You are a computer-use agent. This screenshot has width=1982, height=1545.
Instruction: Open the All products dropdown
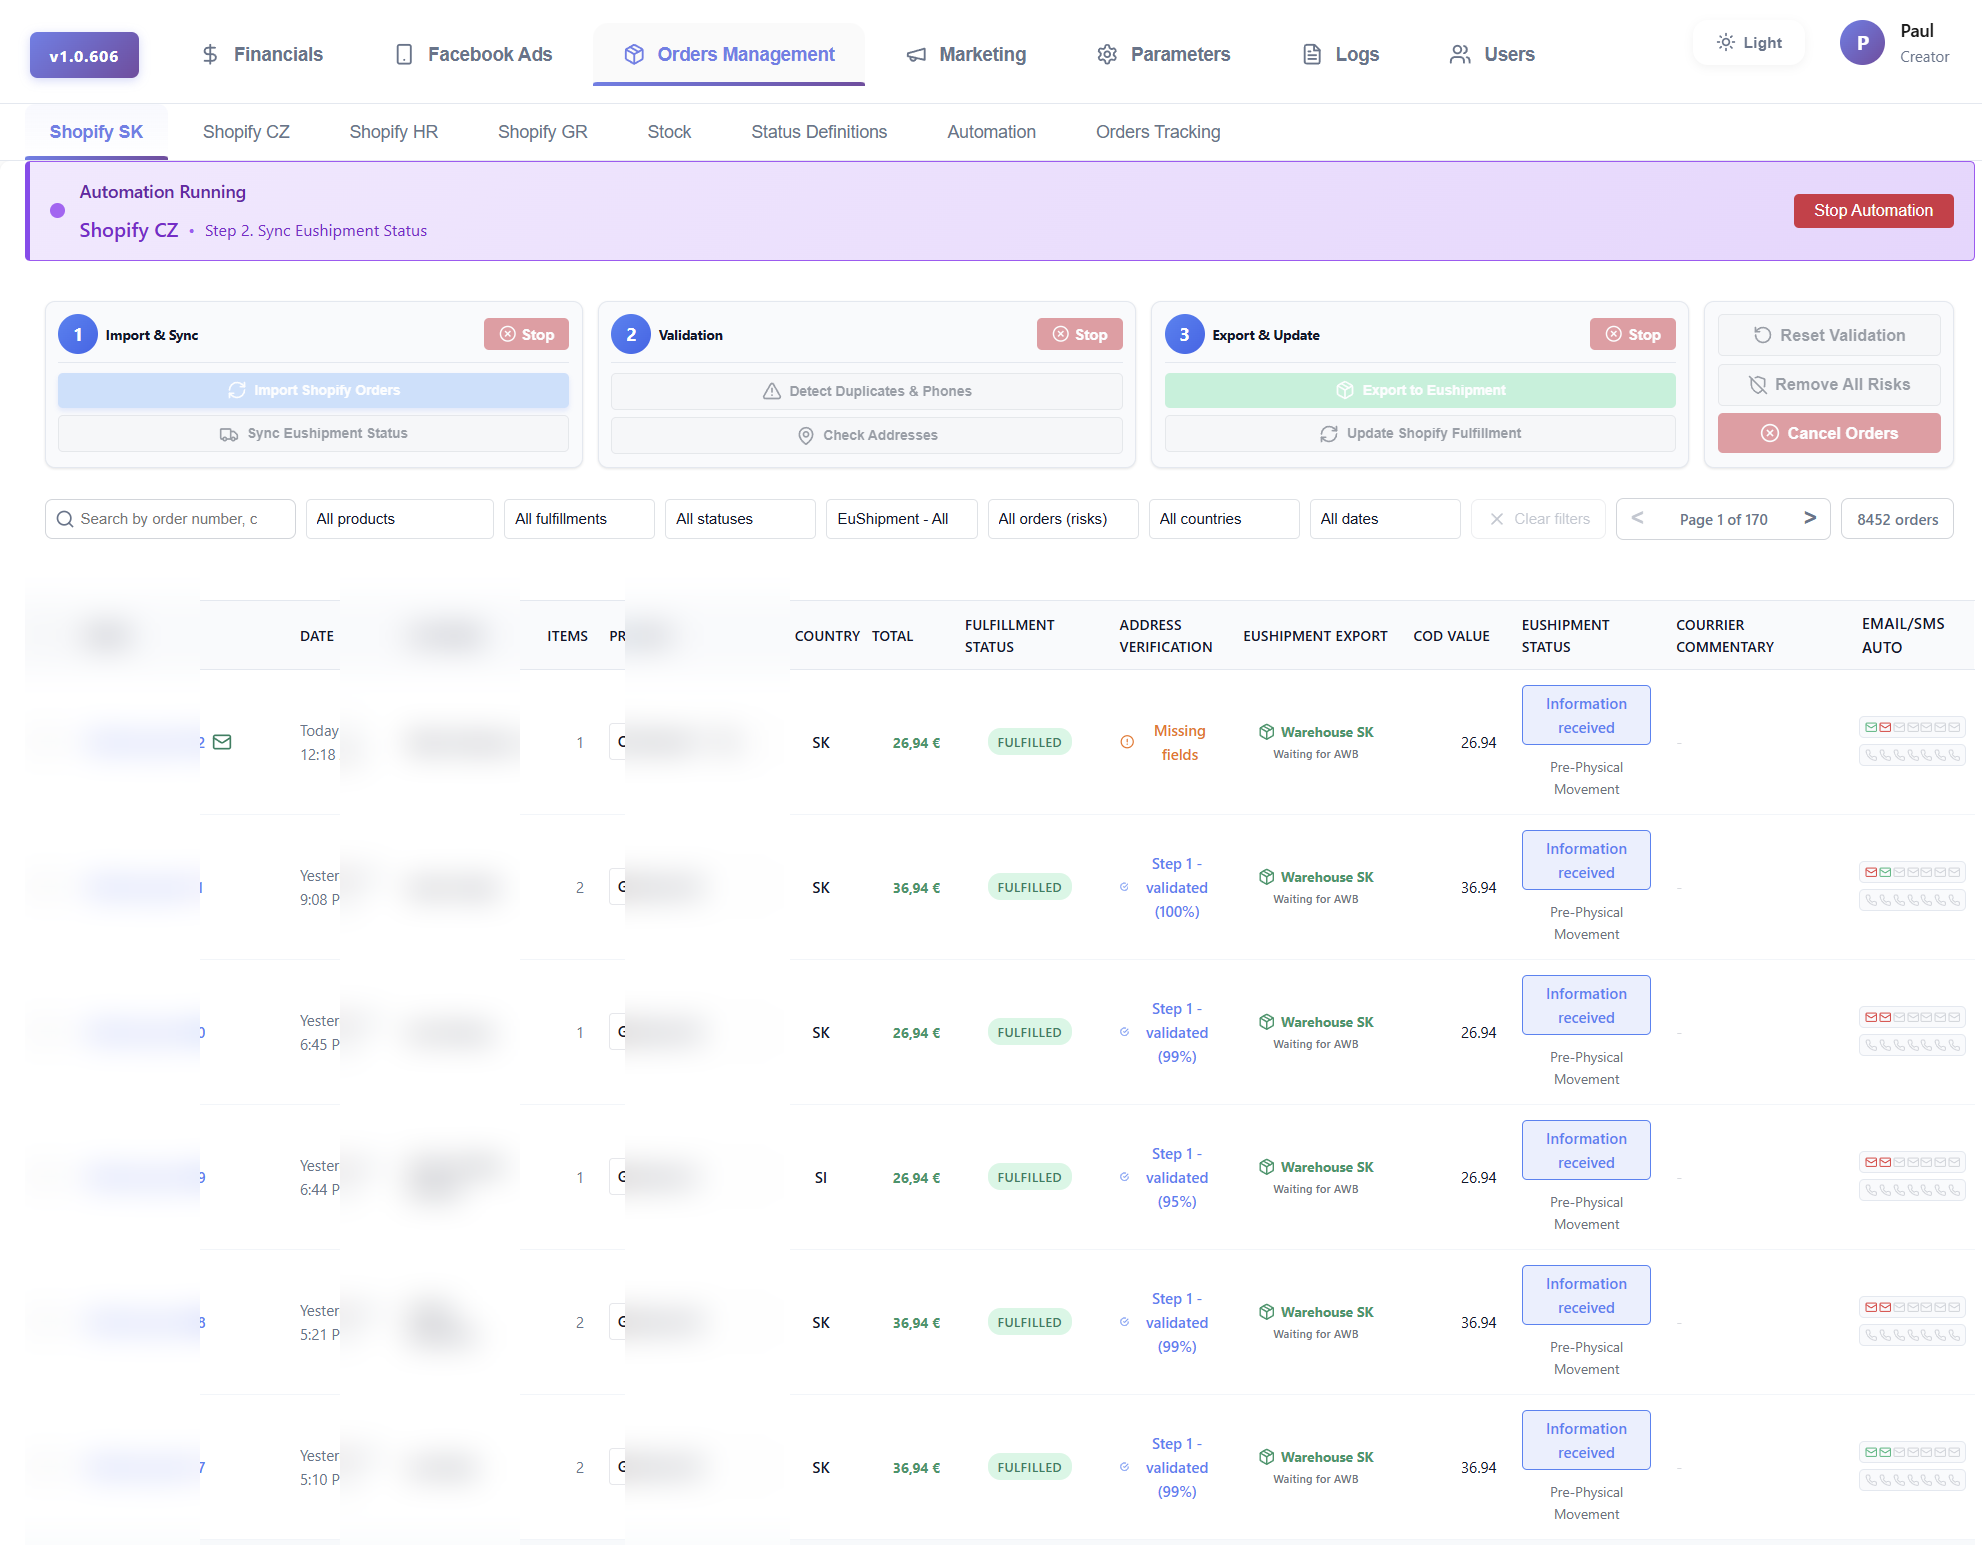399,518
